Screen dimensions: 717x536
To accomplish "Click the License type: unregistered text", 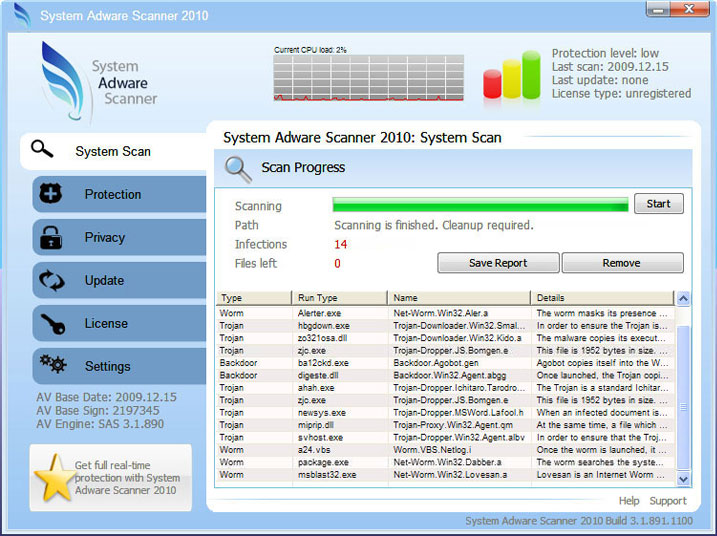I will tap(621, 93).
